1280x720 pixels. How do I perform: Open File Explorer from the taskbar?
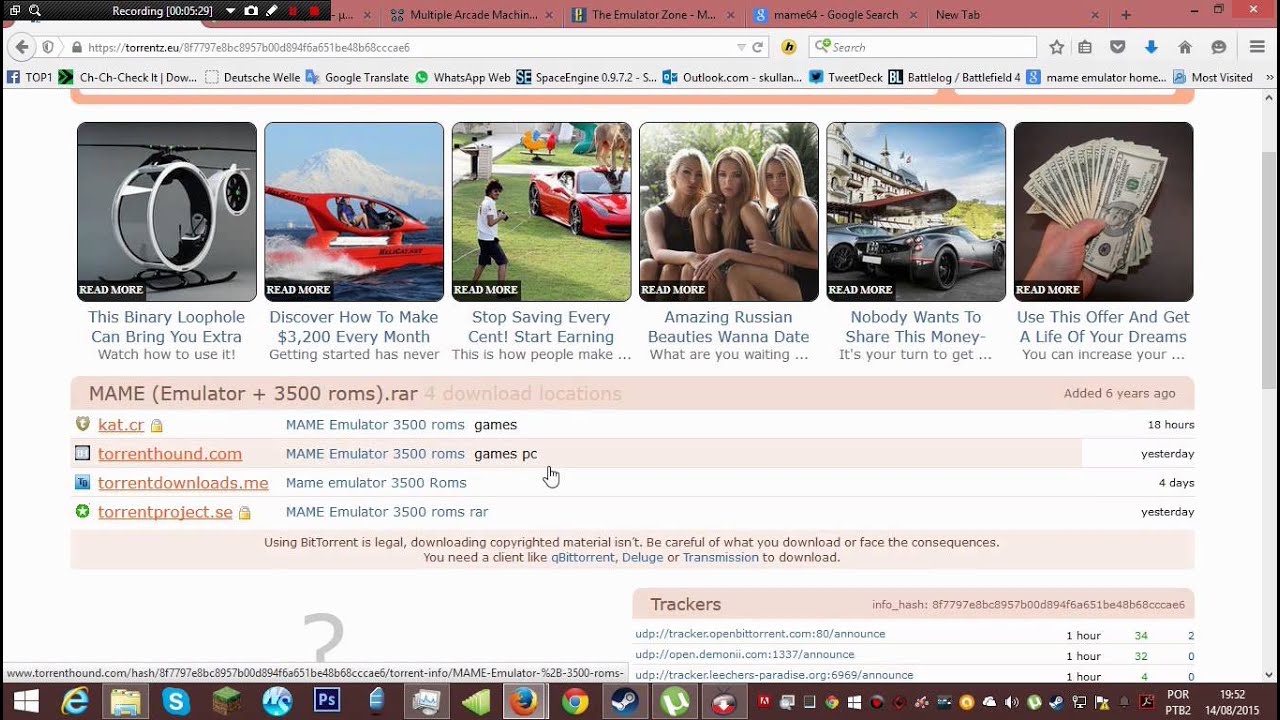tap(125, 702)
